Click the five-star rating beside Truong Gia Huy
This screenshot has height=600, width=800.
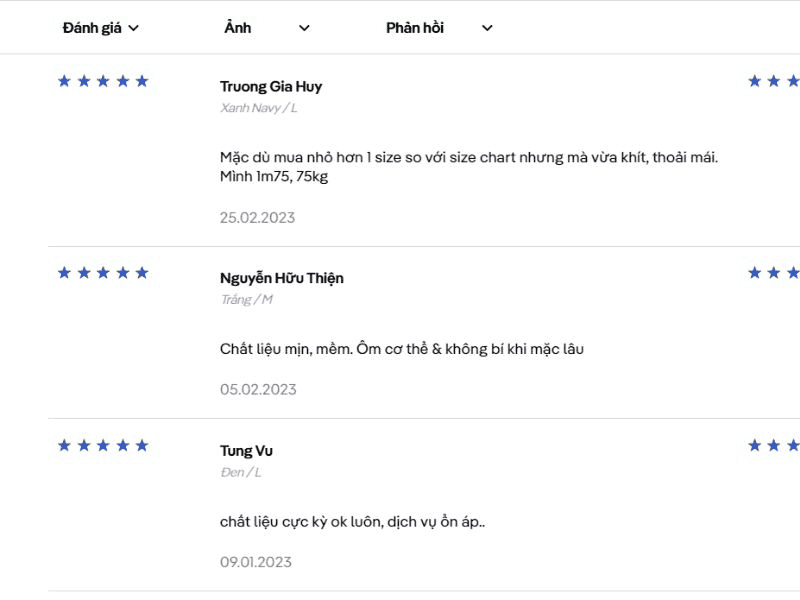103,81
